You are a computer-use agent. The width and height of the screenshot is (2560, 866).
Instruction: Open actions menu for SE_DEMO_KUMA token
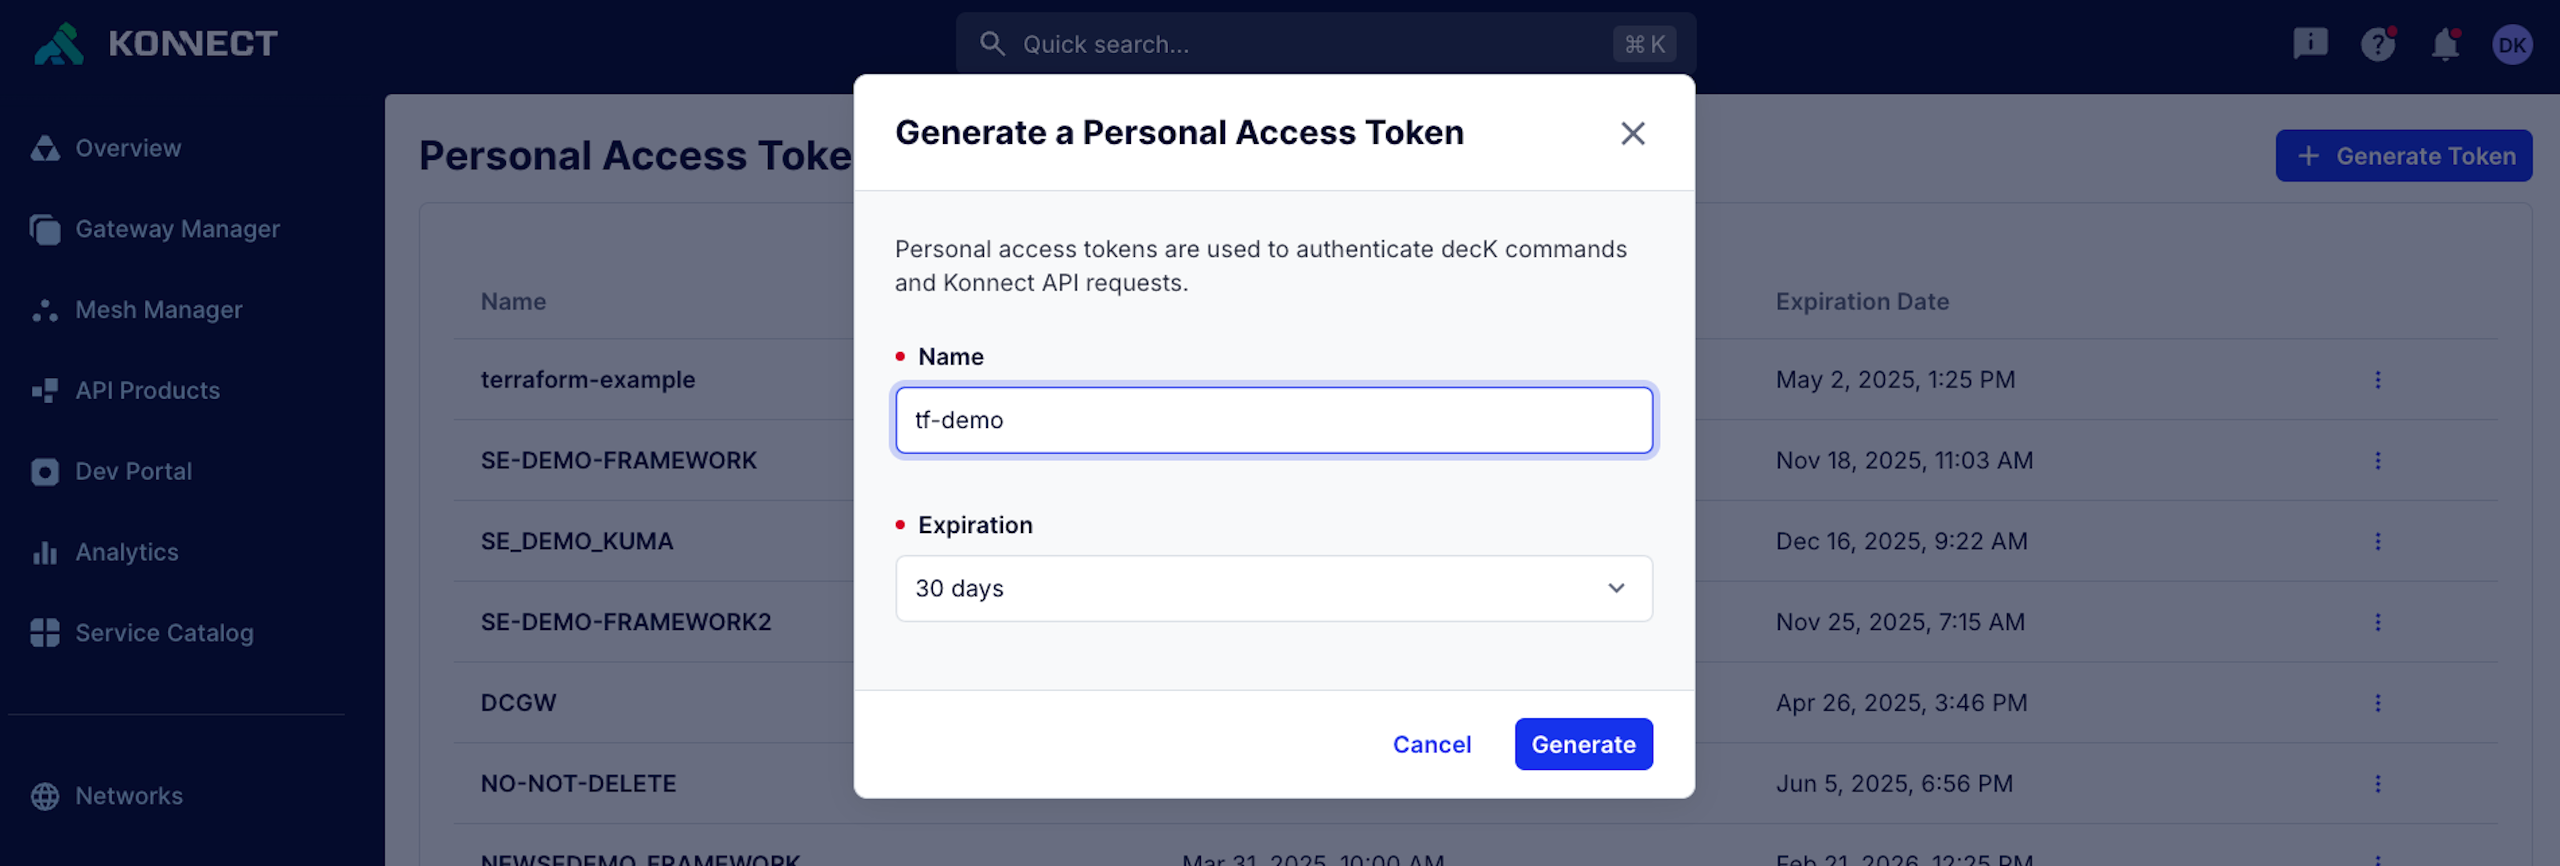(x=2377, y=541)
